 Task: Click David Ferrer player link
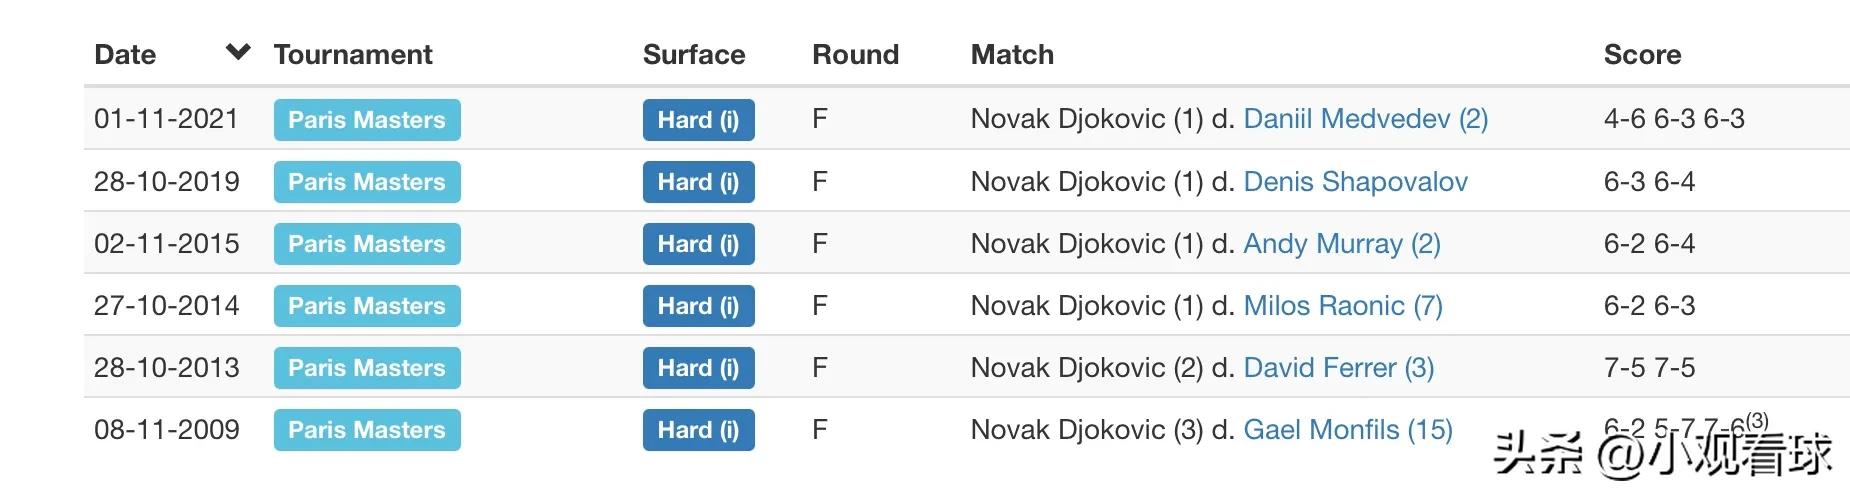pos(1338,367)
